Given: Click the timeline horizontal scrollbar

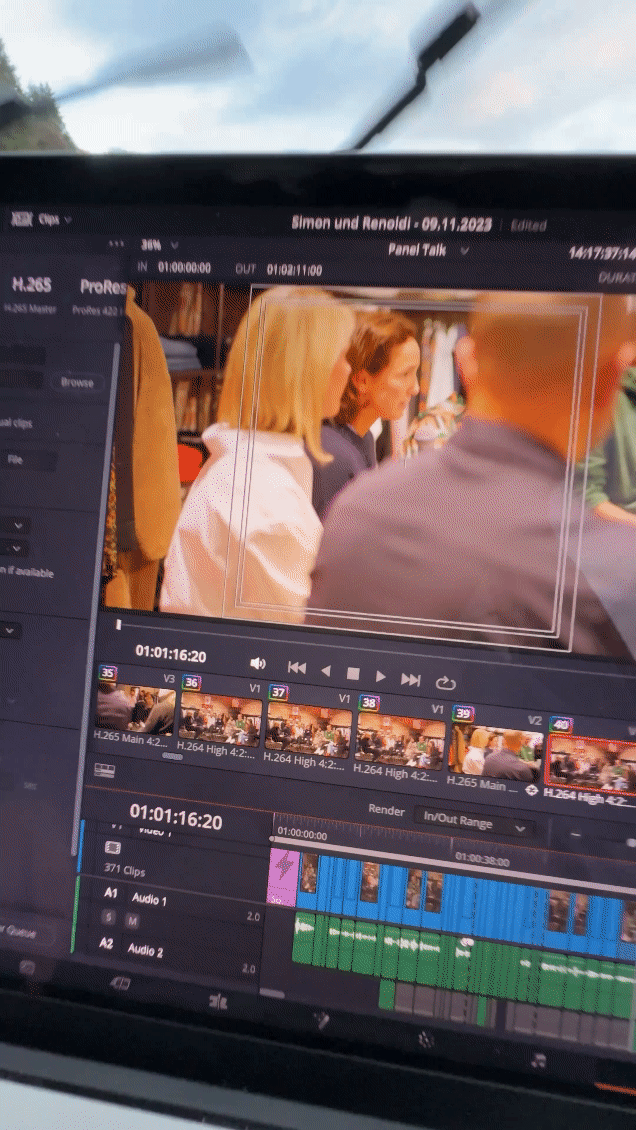Looking at the screenshot, I should (272, 993).
